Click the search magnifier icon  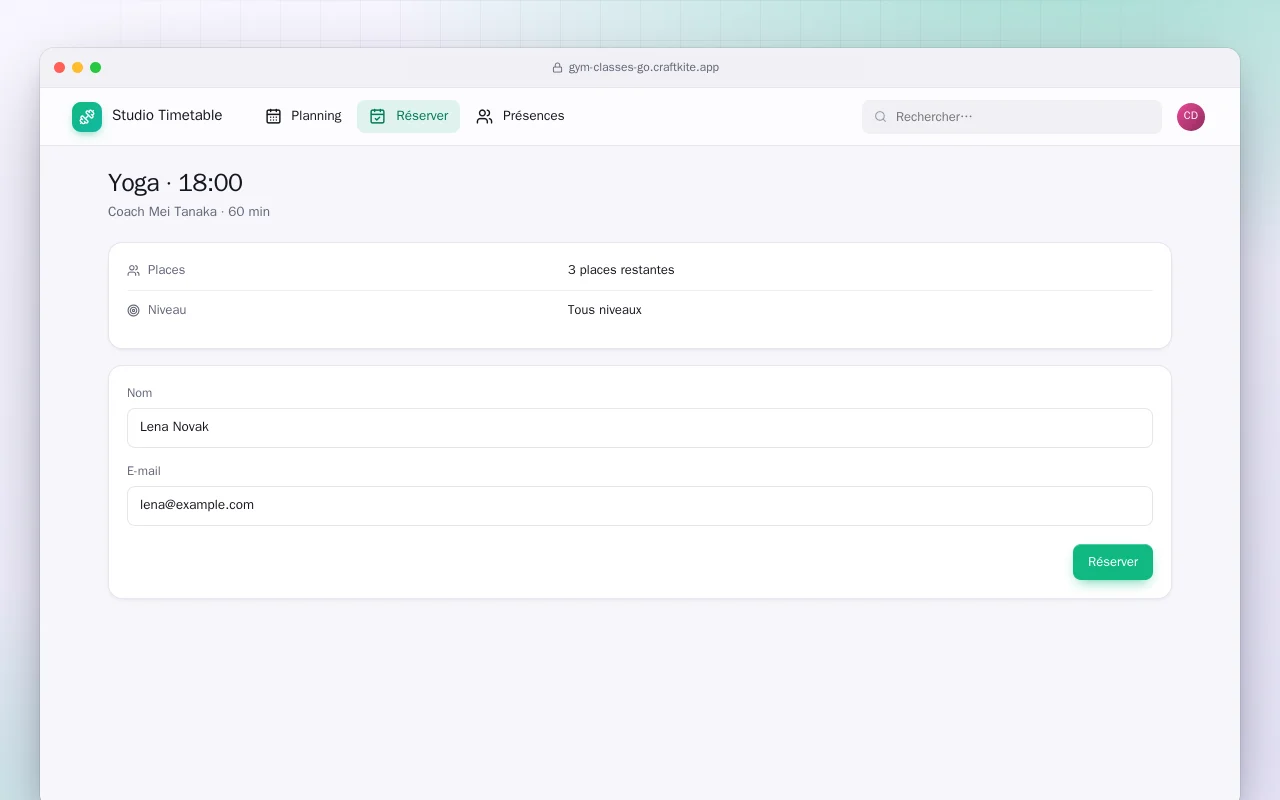click(881, 117)
